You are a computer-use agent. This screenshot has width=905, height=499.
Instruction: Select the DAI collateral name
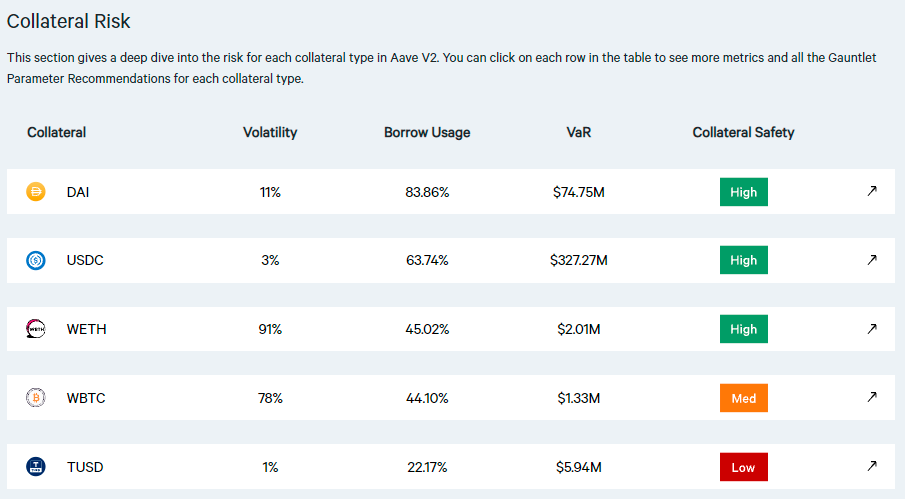78,192
